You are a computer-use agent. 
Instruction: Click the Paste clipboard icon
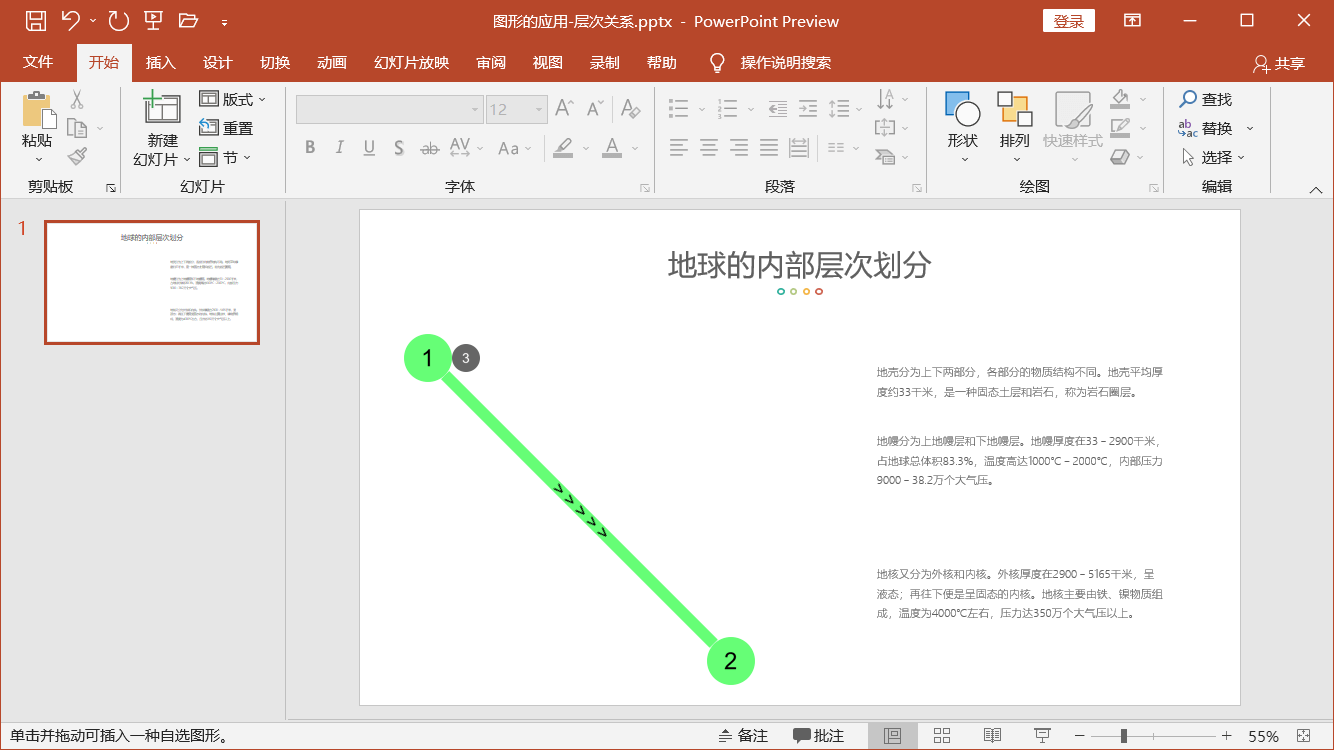tap(37, 110)
